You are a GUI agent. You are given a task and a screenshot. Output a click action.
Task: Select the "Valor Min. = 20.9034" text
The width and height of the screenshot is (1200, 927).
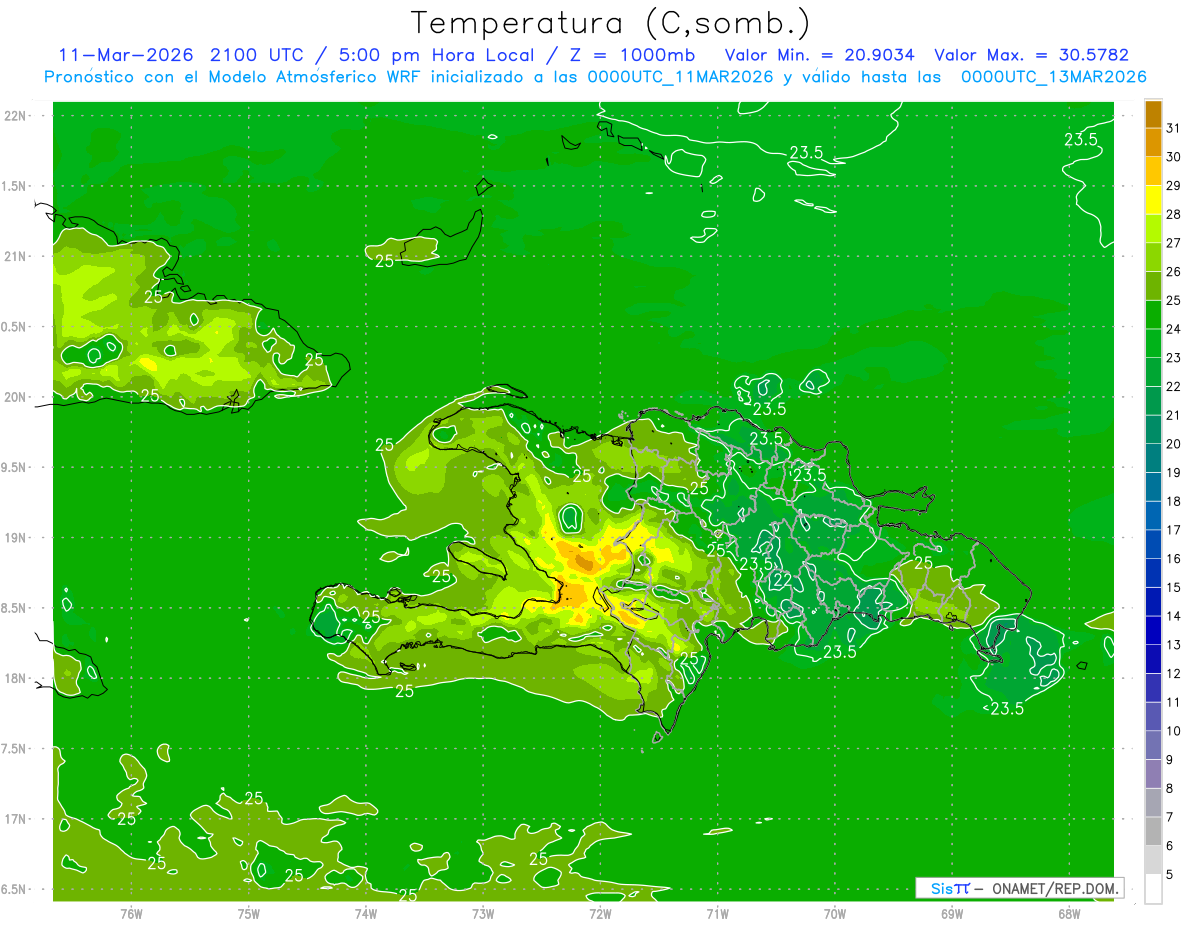click(819, 55)
